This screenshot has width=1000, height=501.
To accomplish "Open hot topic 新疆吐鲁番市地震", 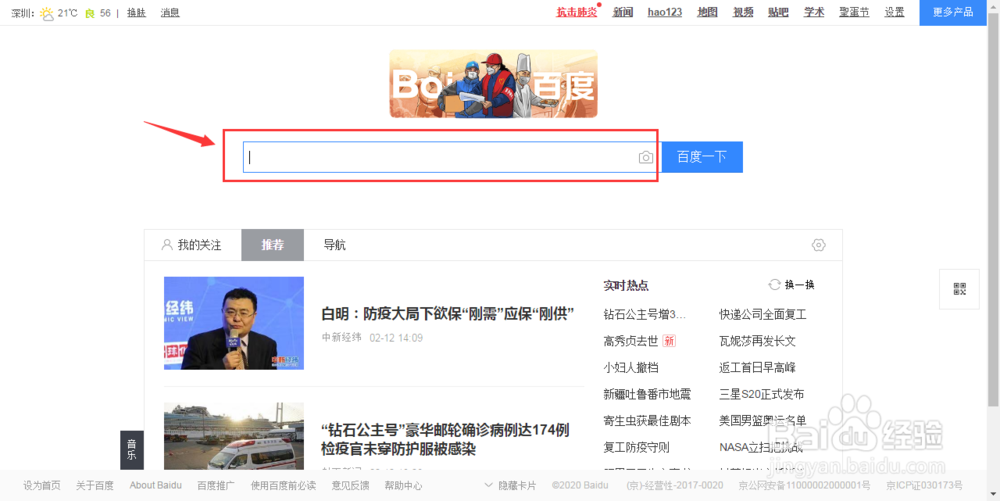I will tap(647, 395).
